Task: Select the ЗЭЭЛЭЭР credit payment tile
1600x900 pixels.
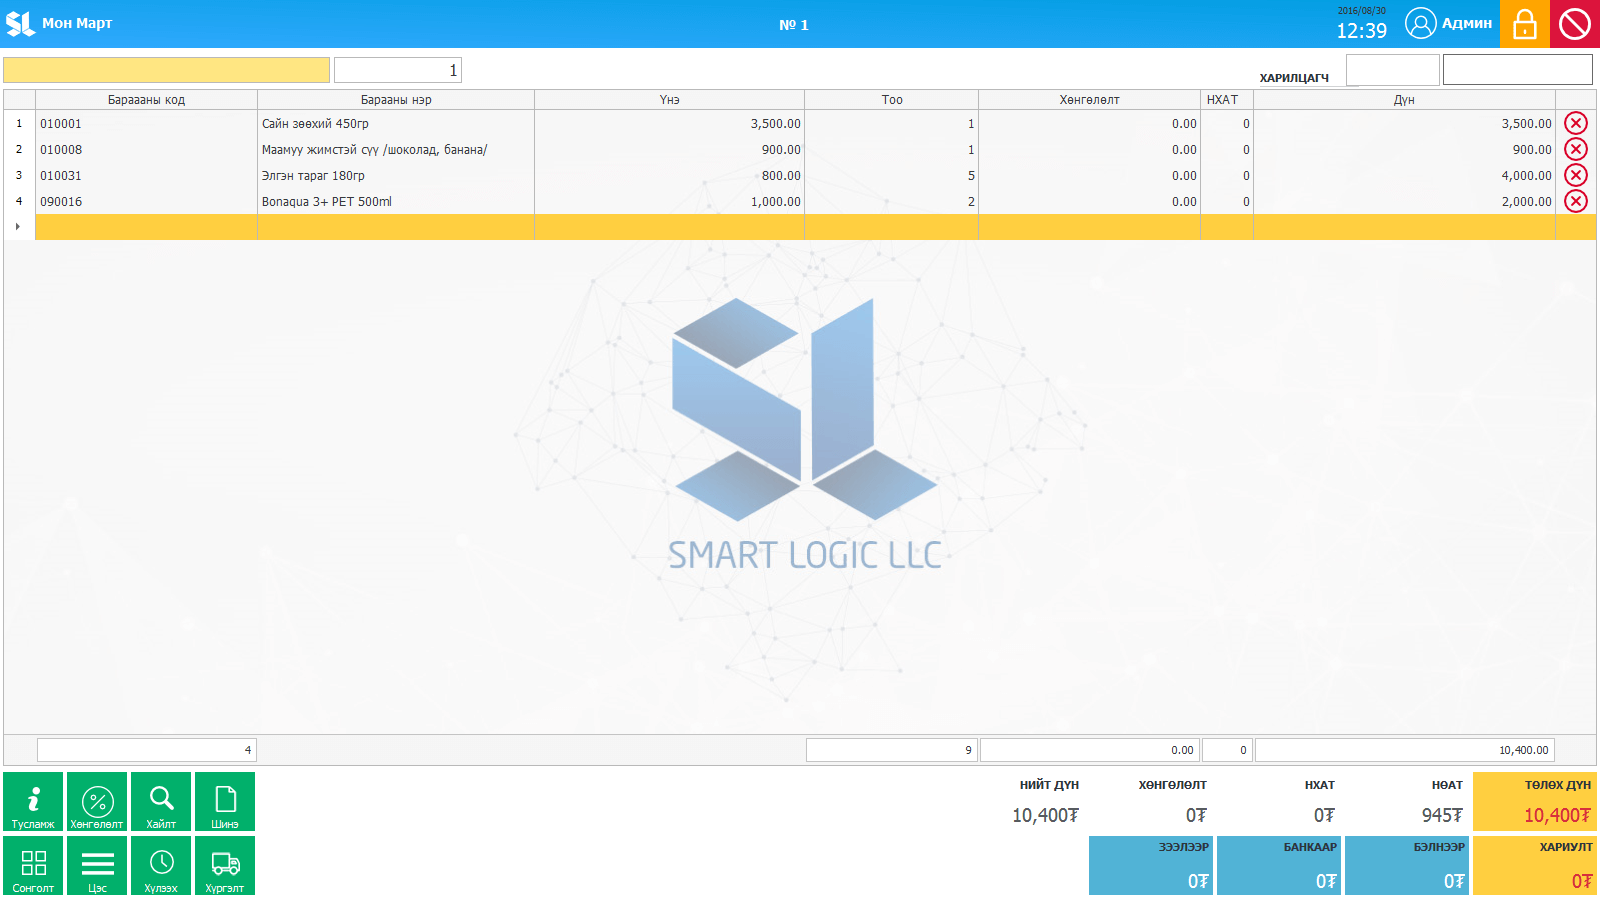Action: [x=1151, y=865]
